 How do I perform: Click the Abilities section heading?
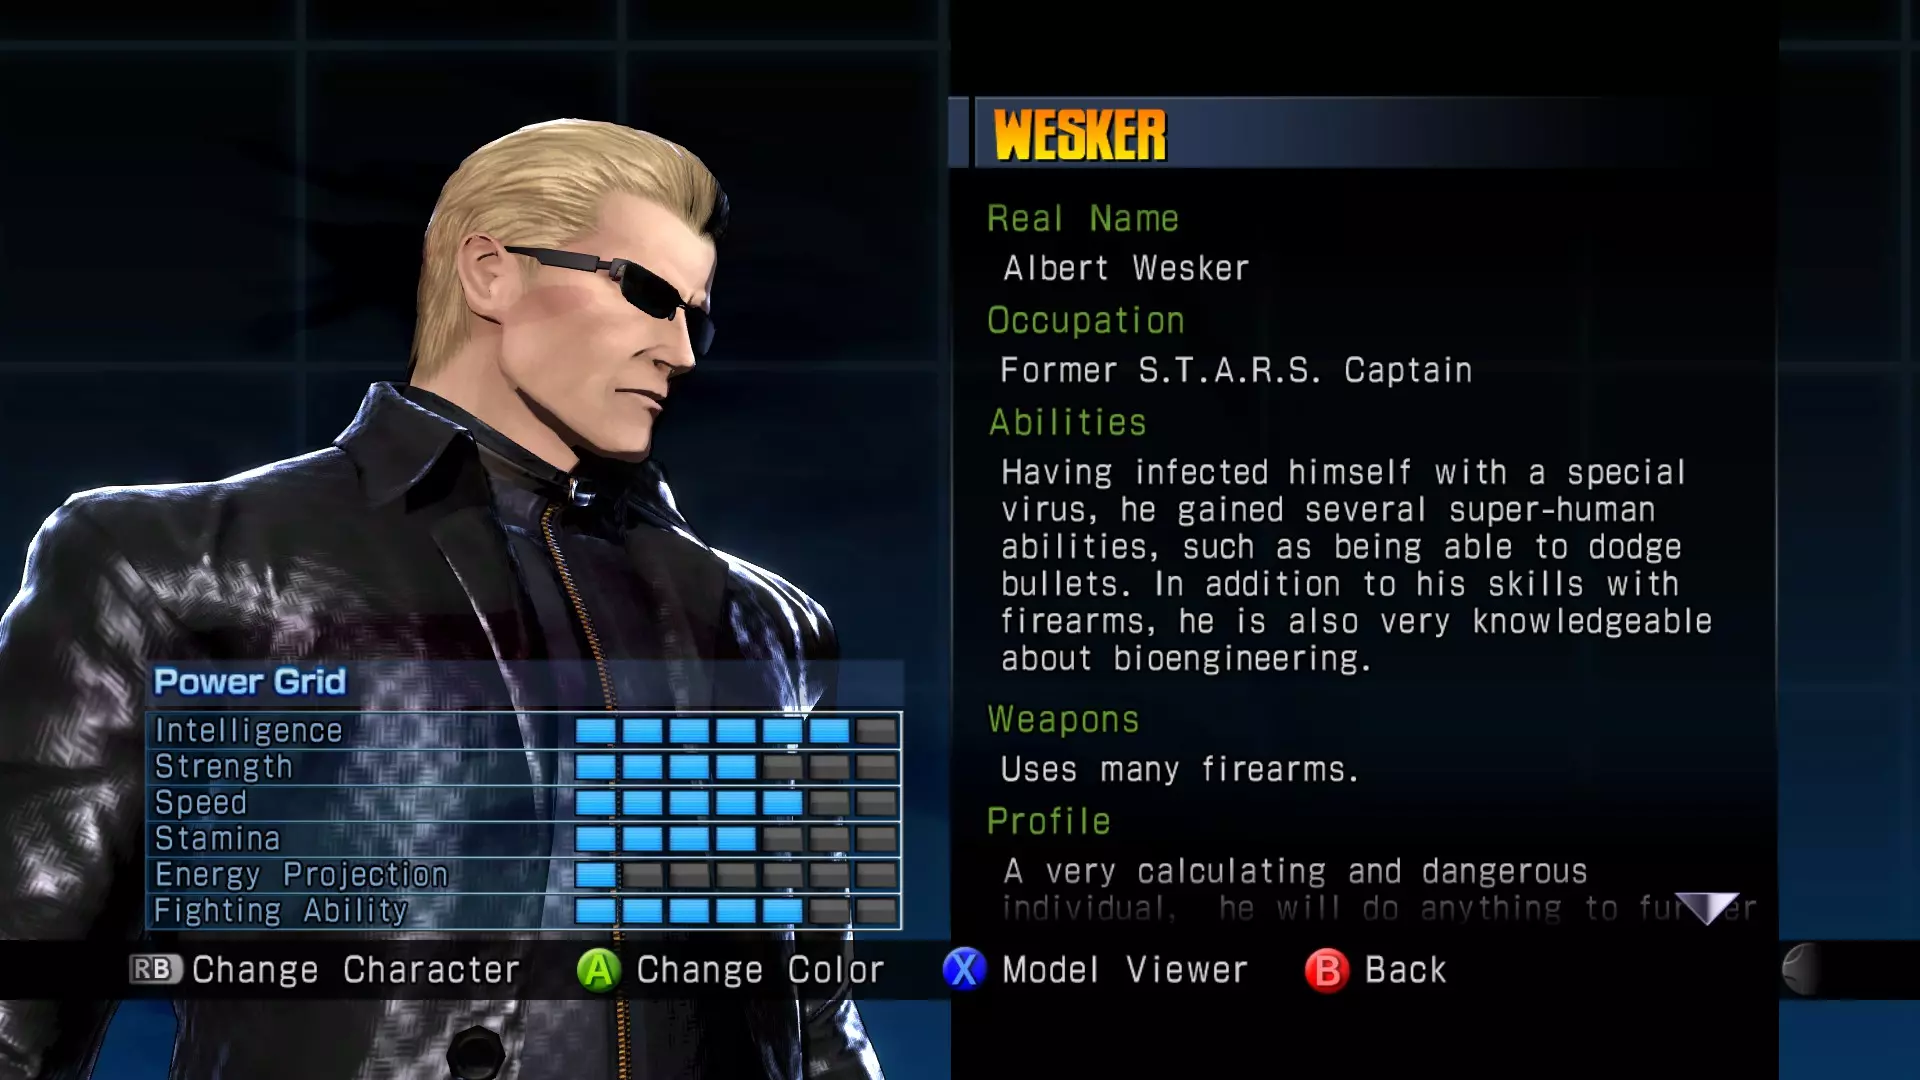pyautogui.click(x=1067, y=422)
